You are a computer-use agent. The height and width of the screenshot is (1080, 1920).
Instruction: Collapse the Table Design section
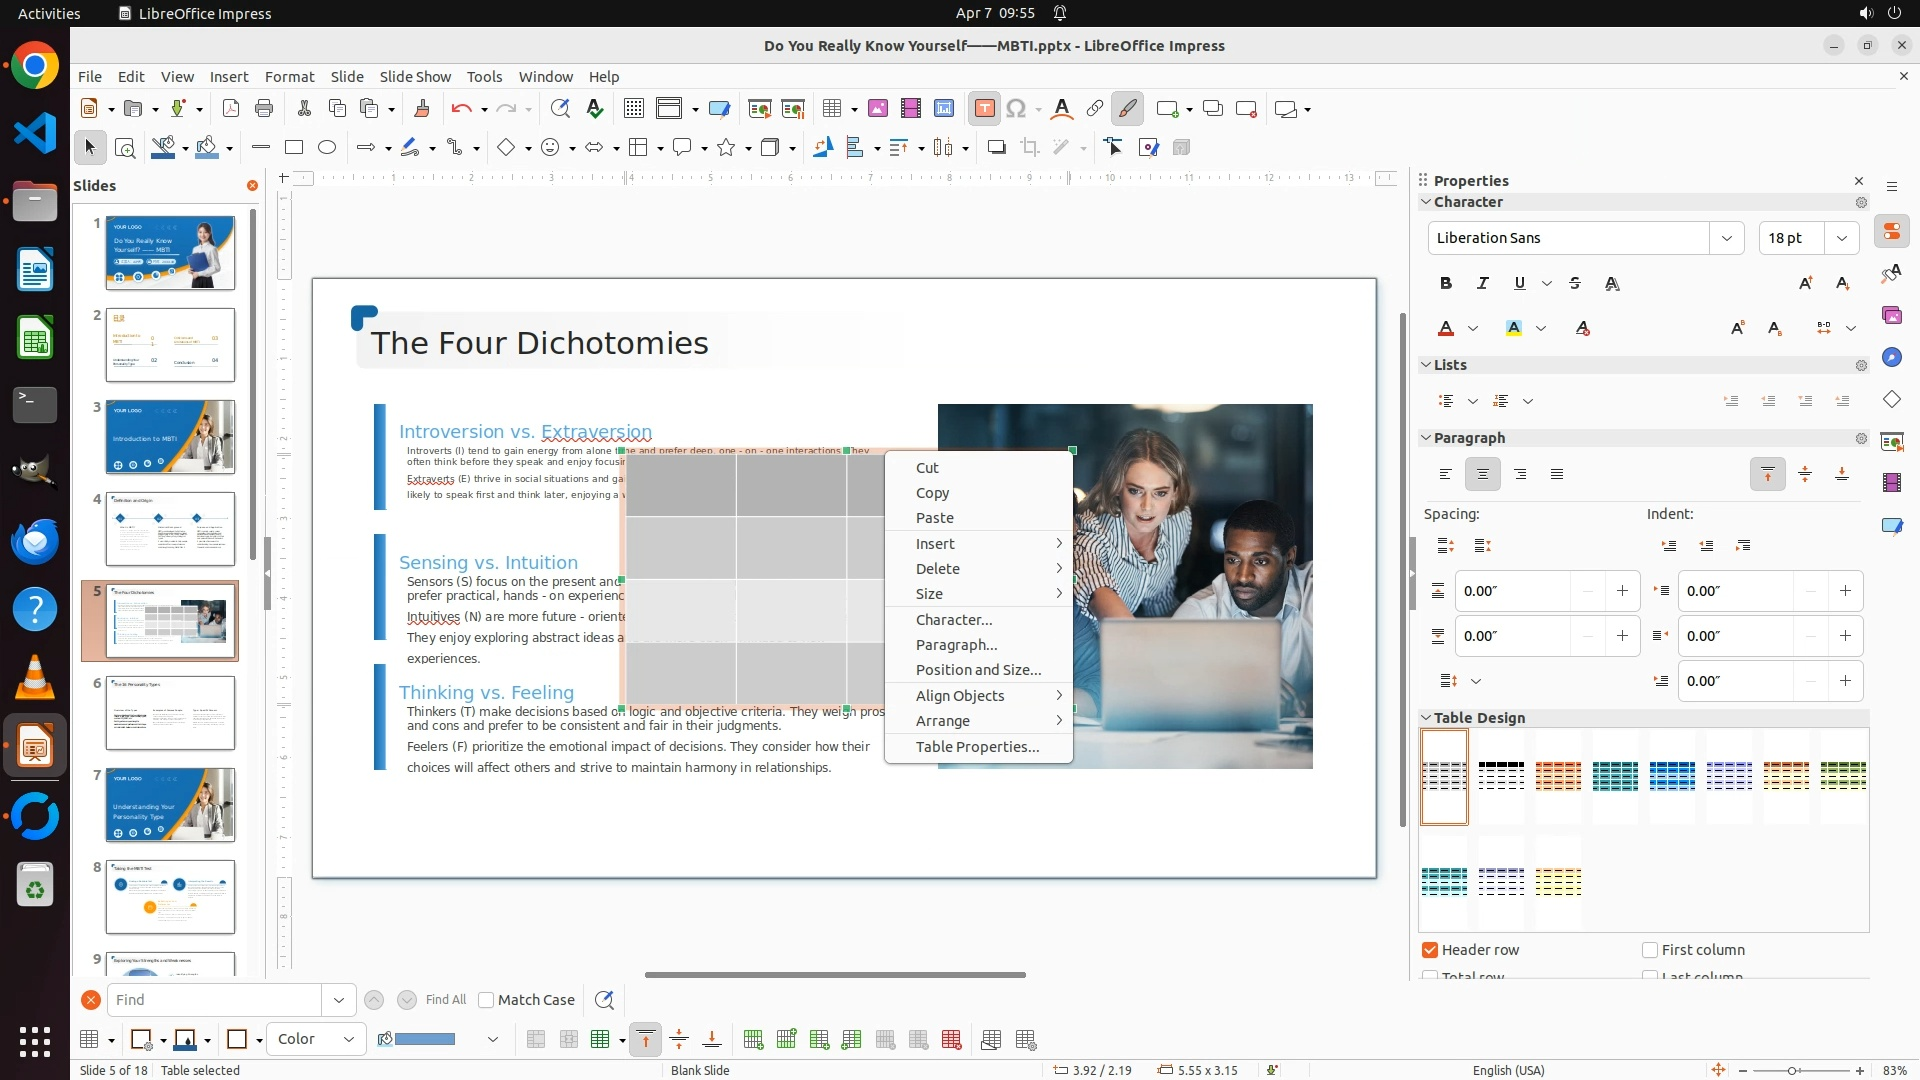click(1426, 718)
